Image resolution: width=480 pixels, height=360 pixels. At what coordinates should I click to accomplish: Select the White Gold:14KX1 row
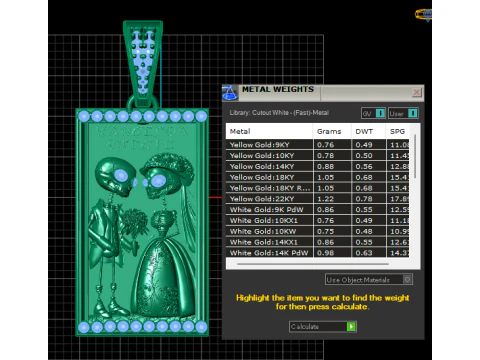[x=318, y=242]
